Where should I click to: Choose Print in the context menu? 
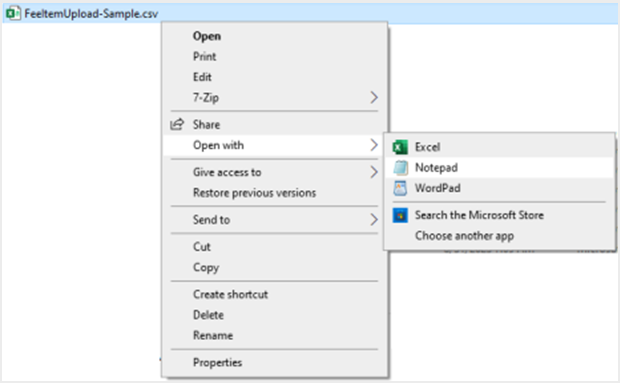(204, 57)
